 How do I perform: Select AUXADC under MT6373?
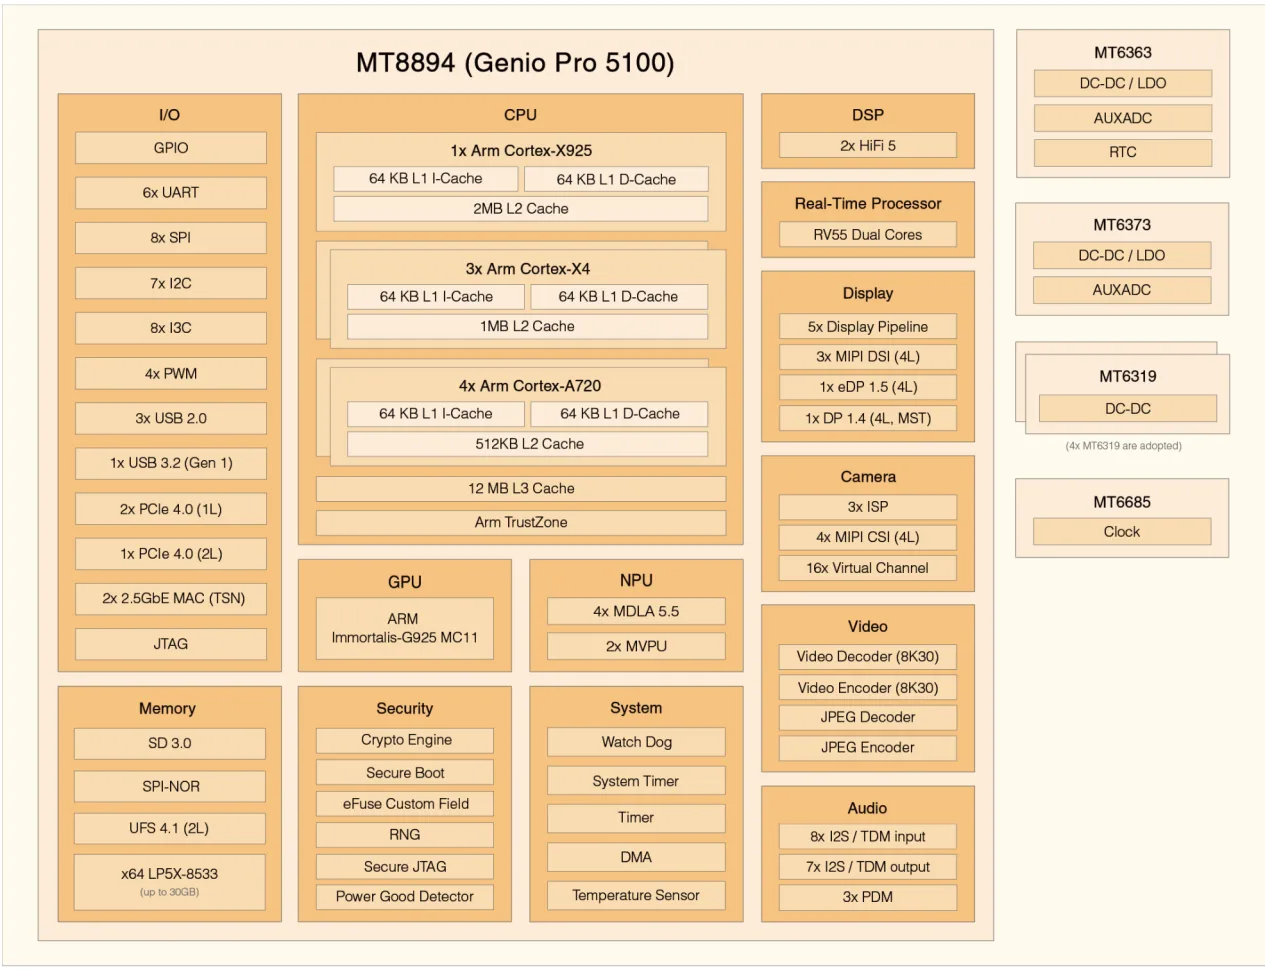(1122, 290)
